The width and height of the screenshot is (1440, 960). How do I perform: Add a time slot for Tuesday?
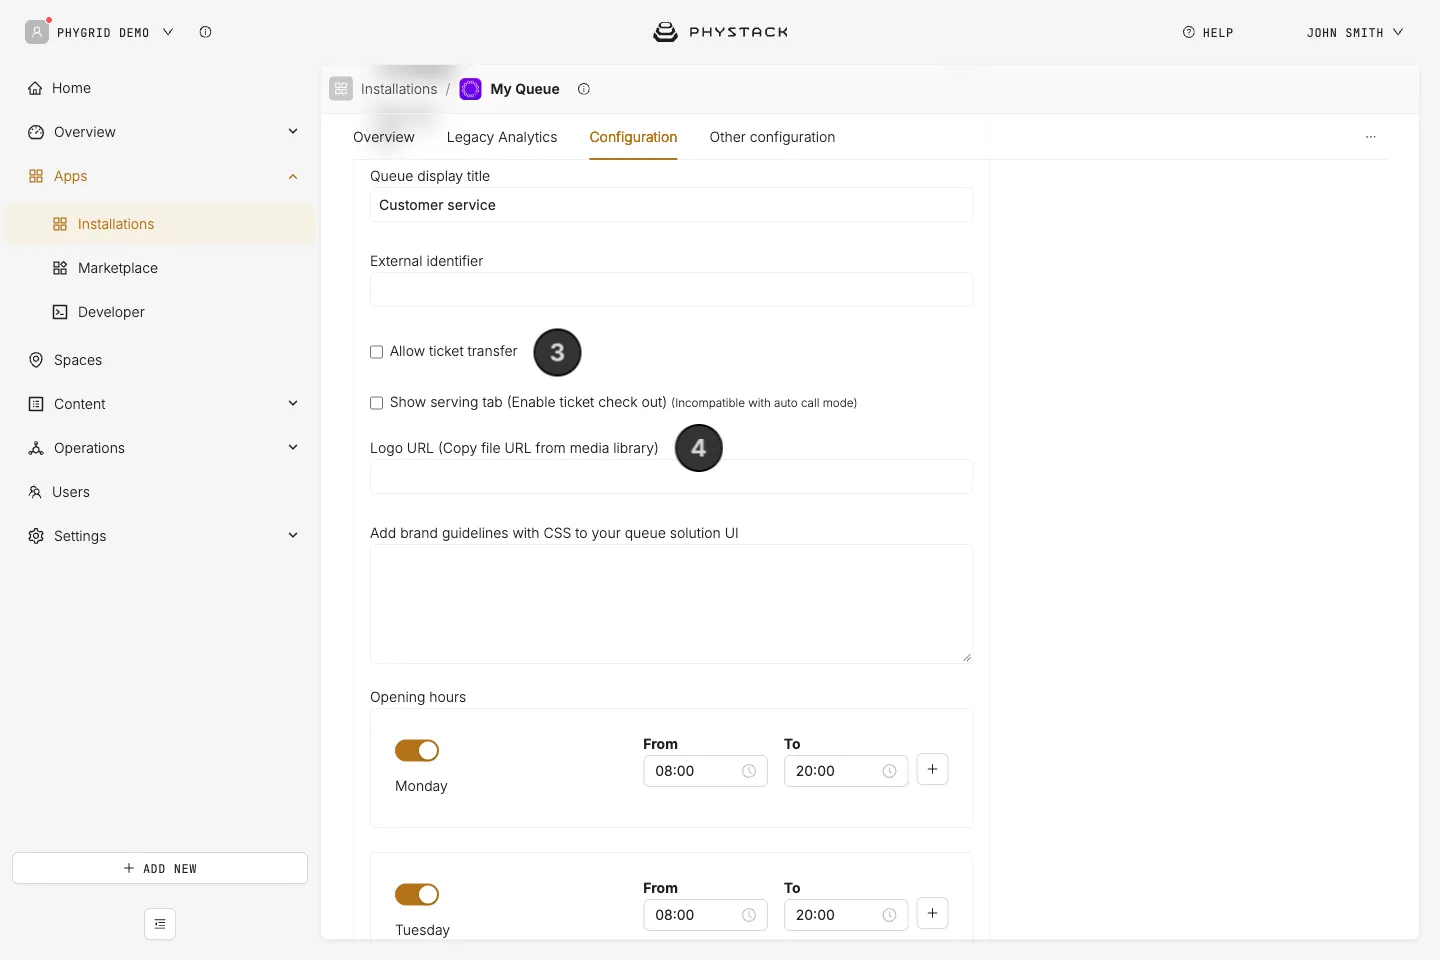(932, 913)
